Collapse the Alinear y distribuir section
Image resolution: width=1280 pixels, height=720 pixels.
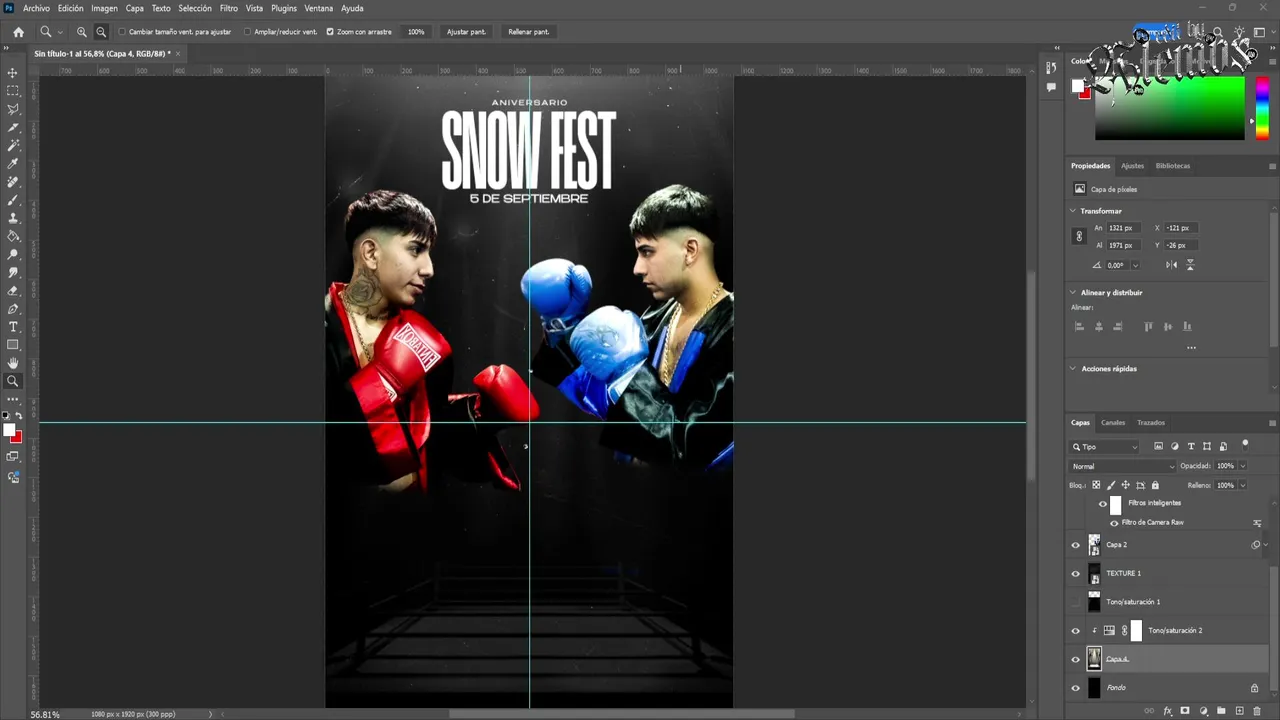click(1073, 293)
